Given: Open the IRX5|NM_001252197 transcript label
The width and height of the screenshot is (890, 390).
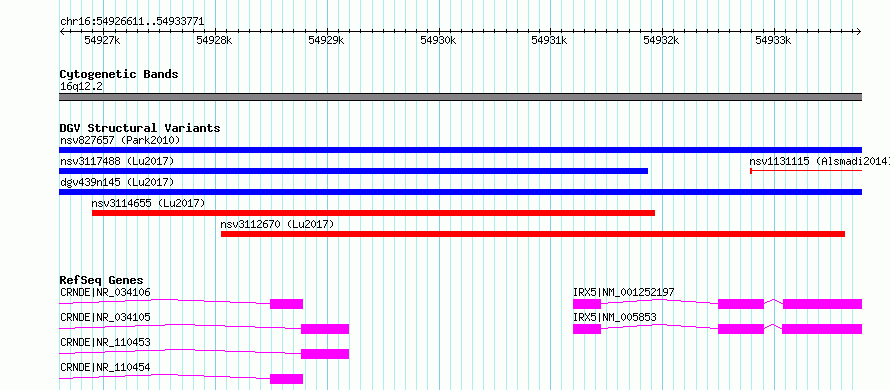Looking at the screenshot, I should [x=624, y=292].
